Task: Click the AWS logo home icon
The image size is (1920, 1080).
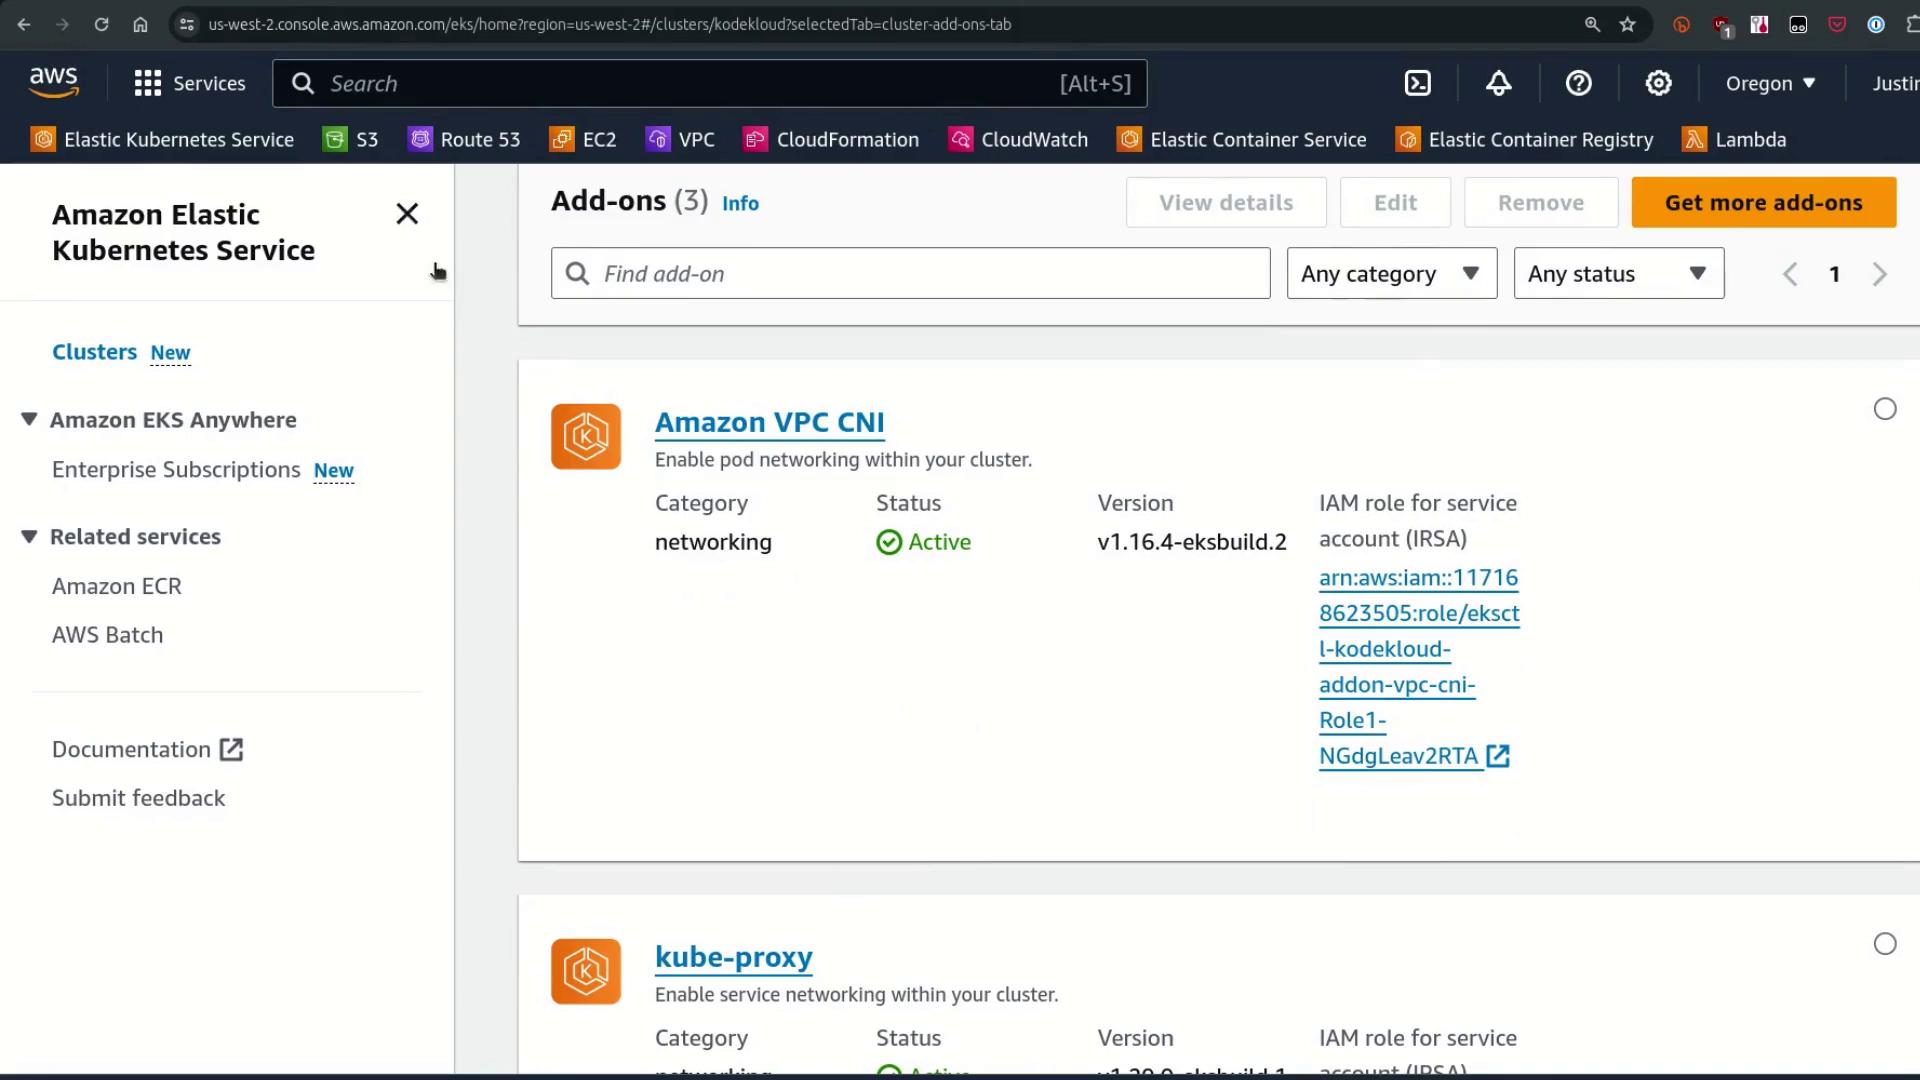Action: pyautogui.click(x=54, y=83)
